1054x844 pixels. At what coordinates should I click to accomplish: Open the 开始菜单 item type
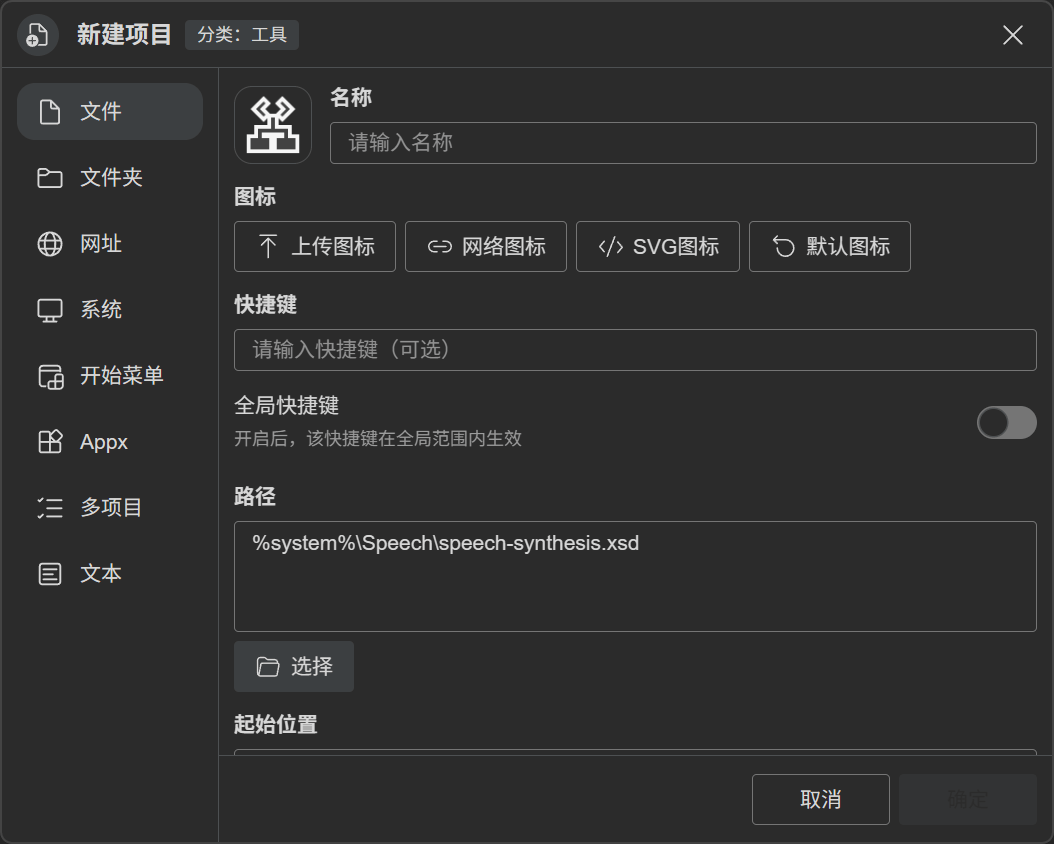[110, 376]
